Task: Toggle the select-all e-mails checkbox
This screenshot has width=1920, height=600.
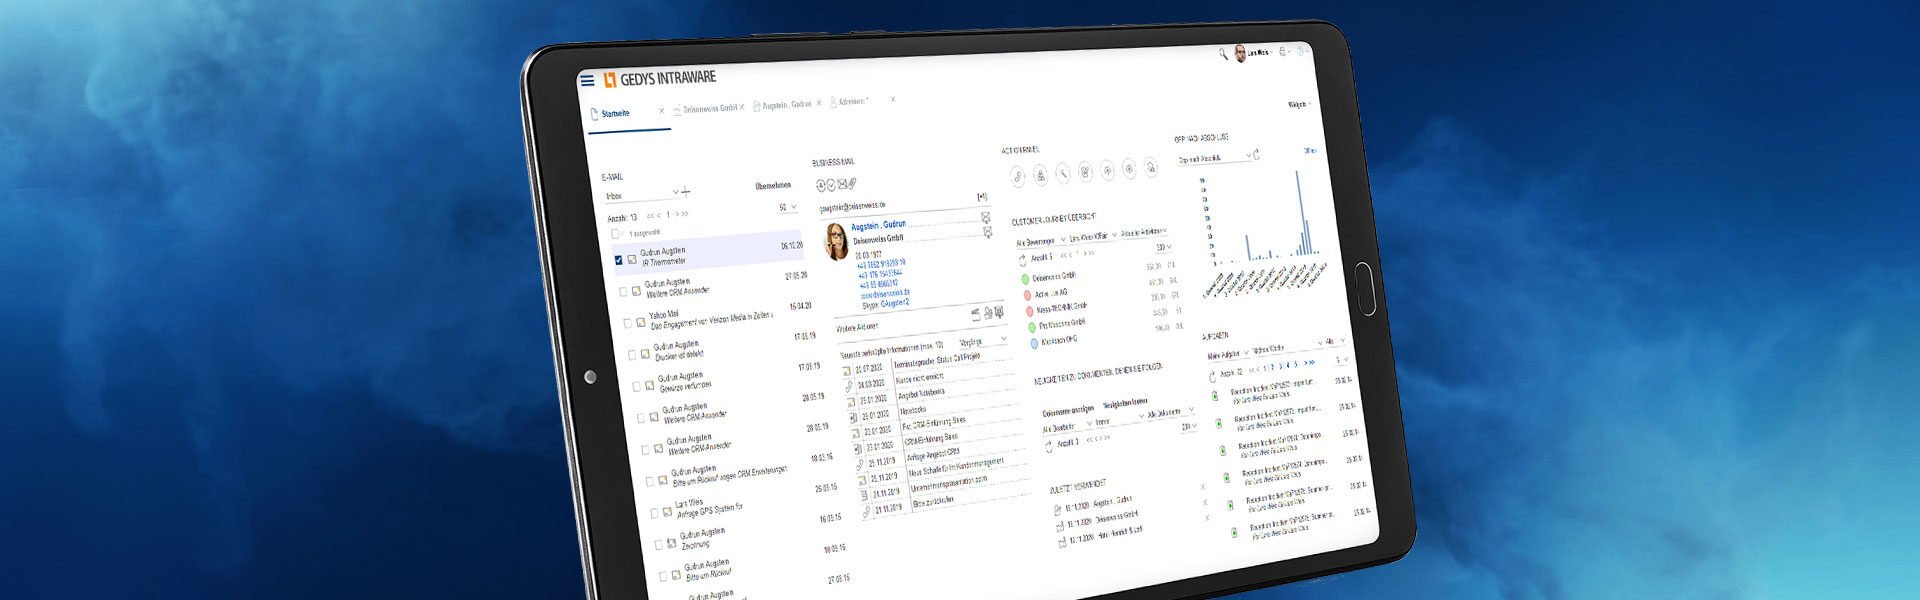Action: [x=616, y=235]
